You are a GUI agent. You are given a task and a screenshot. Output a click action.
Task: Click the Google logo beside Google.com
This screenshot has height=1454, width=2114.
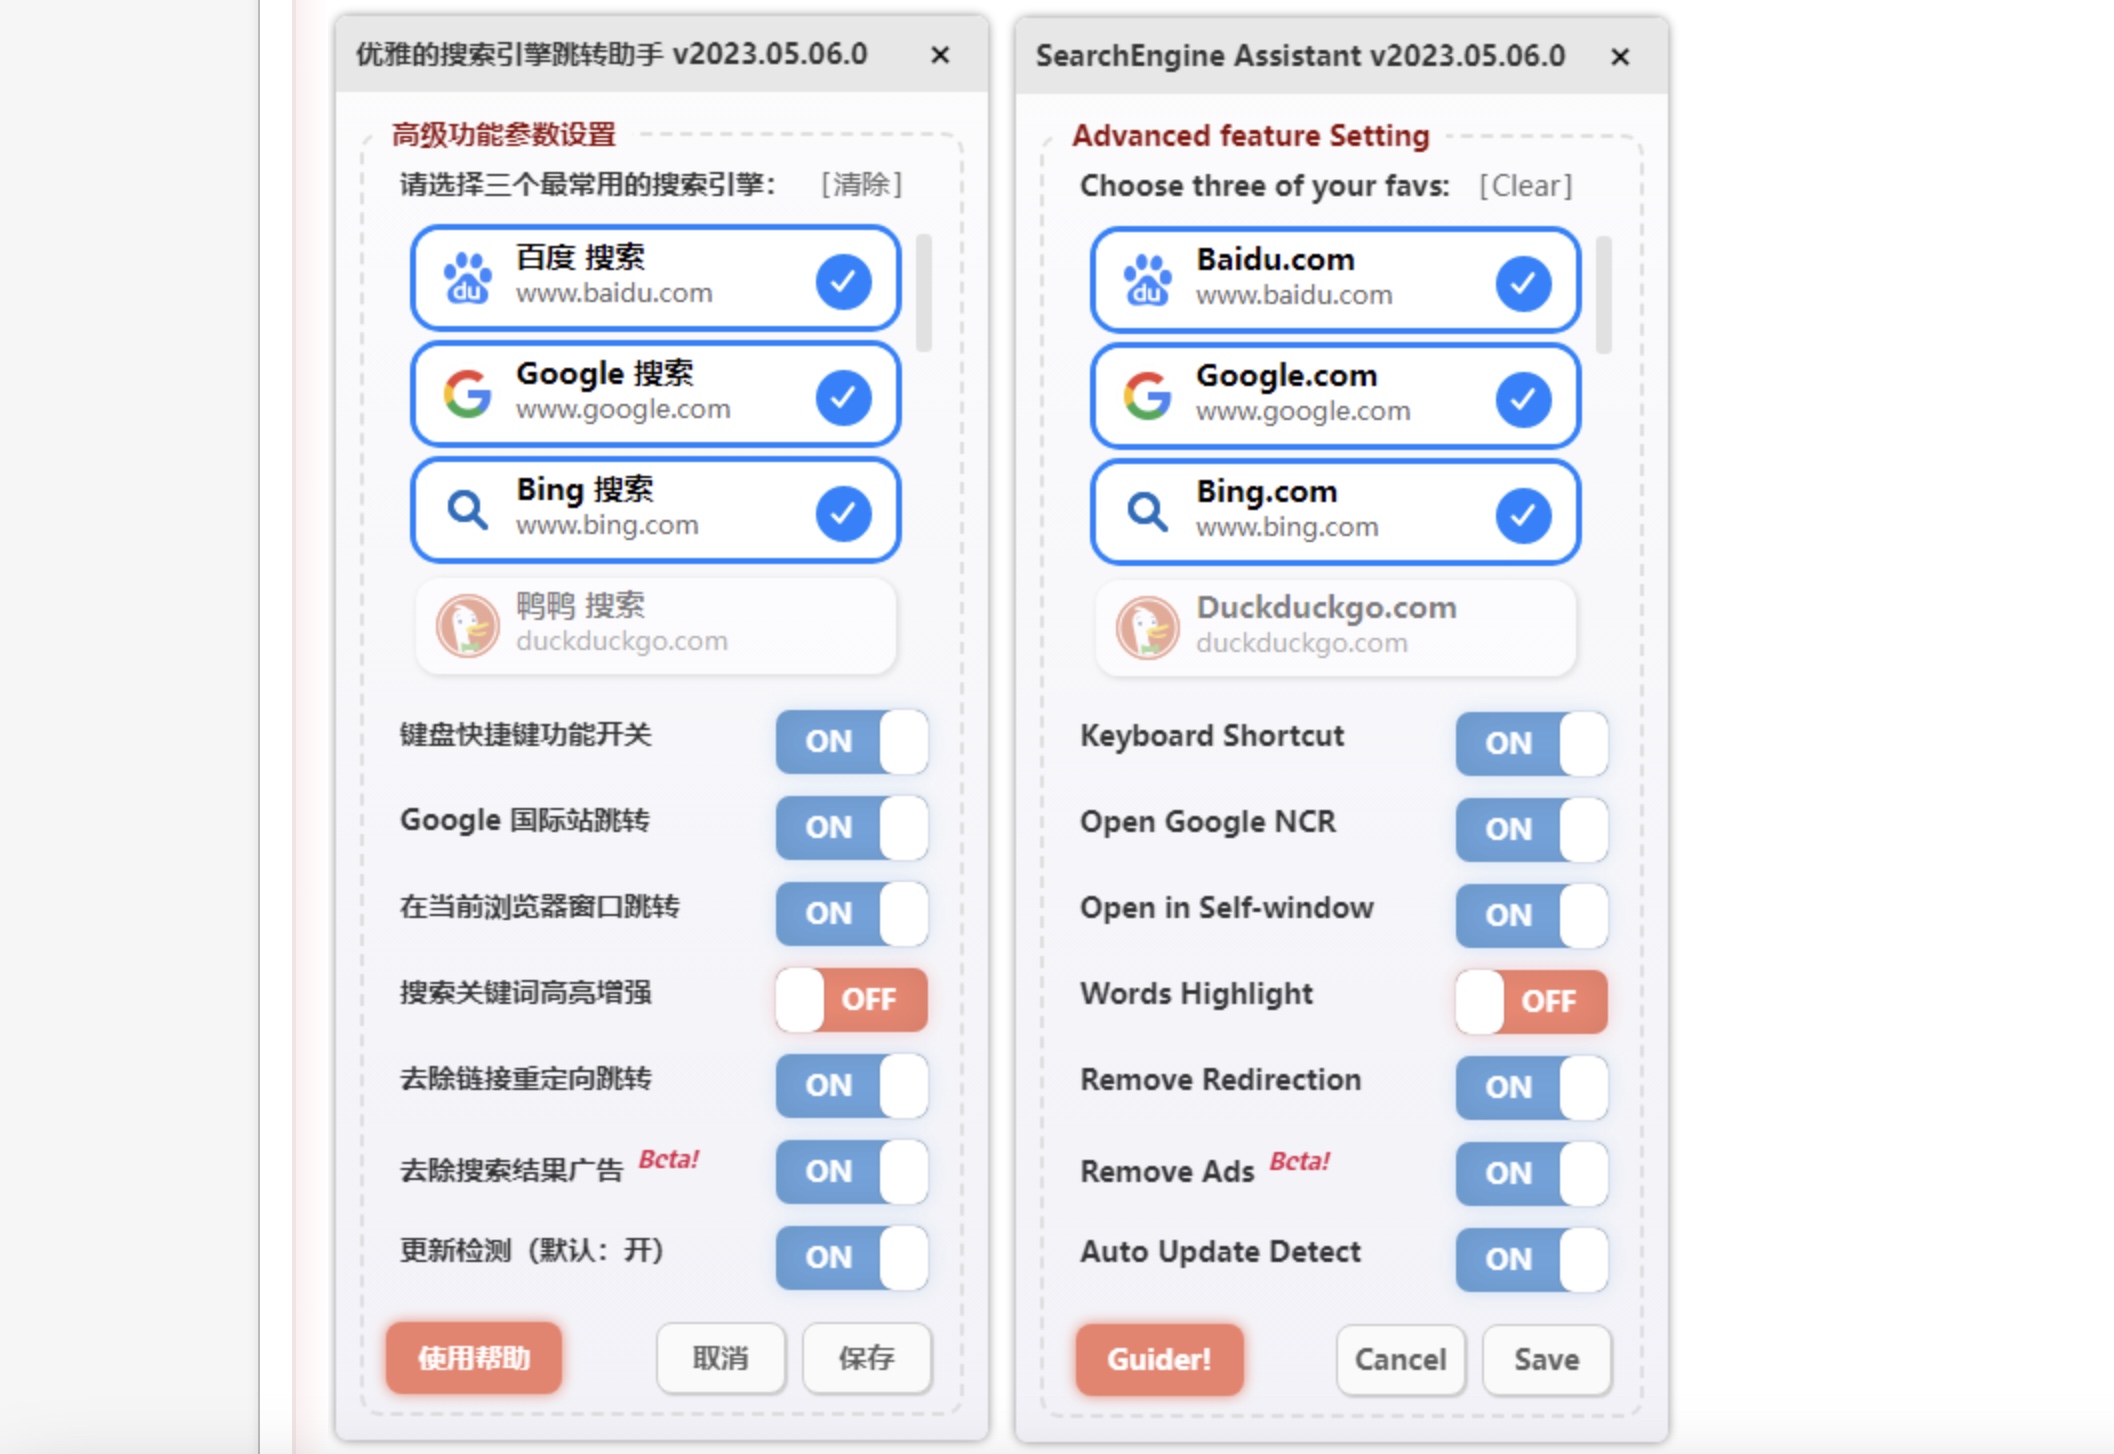point(1147,396)
